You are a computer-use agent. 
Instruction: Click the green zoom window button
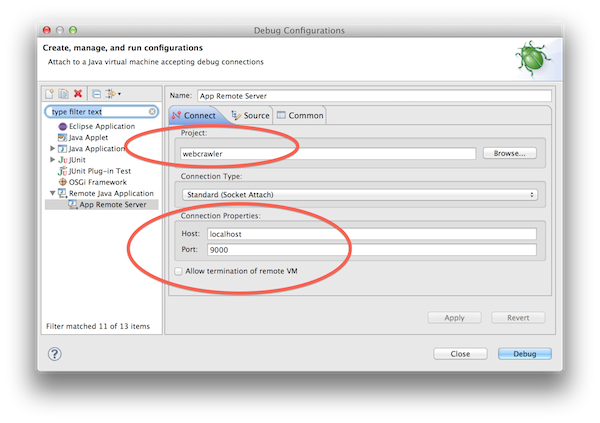(x=73, y=30)
